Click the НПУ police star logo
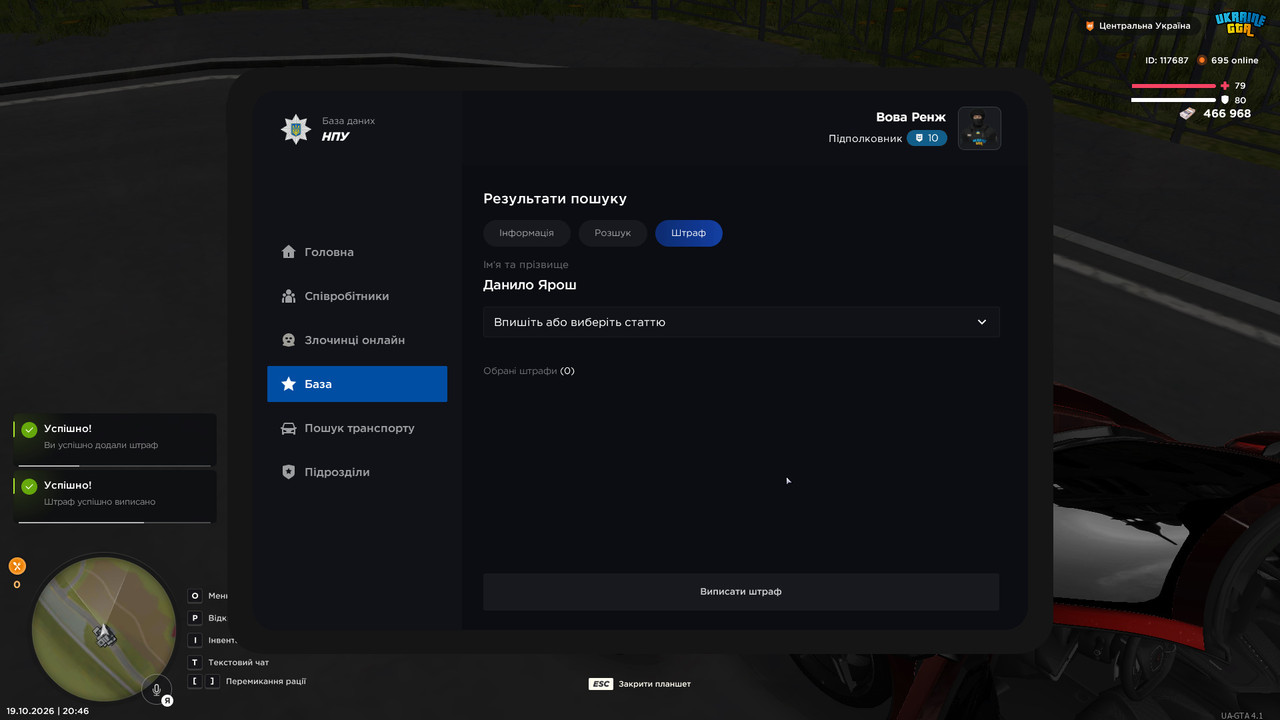Image resolution: width=1280 pixels, height=720 pixels. coord(295,129)
